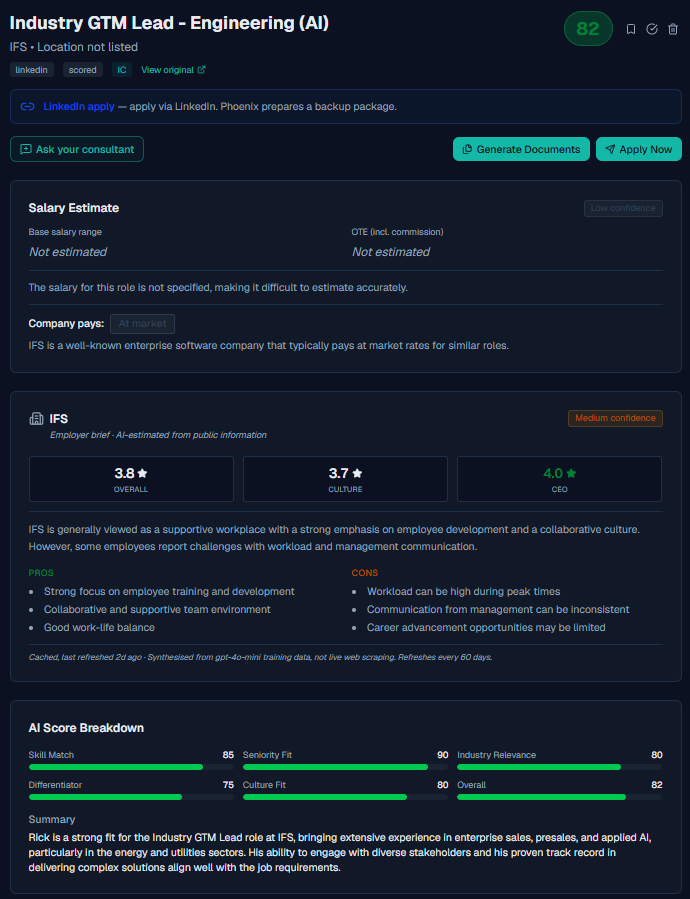The height and width of the screenshot is (899, 690).
Task: Click the job title Industry GTM Lead - Engineering (AI)
Action: (x=169, y=23)
